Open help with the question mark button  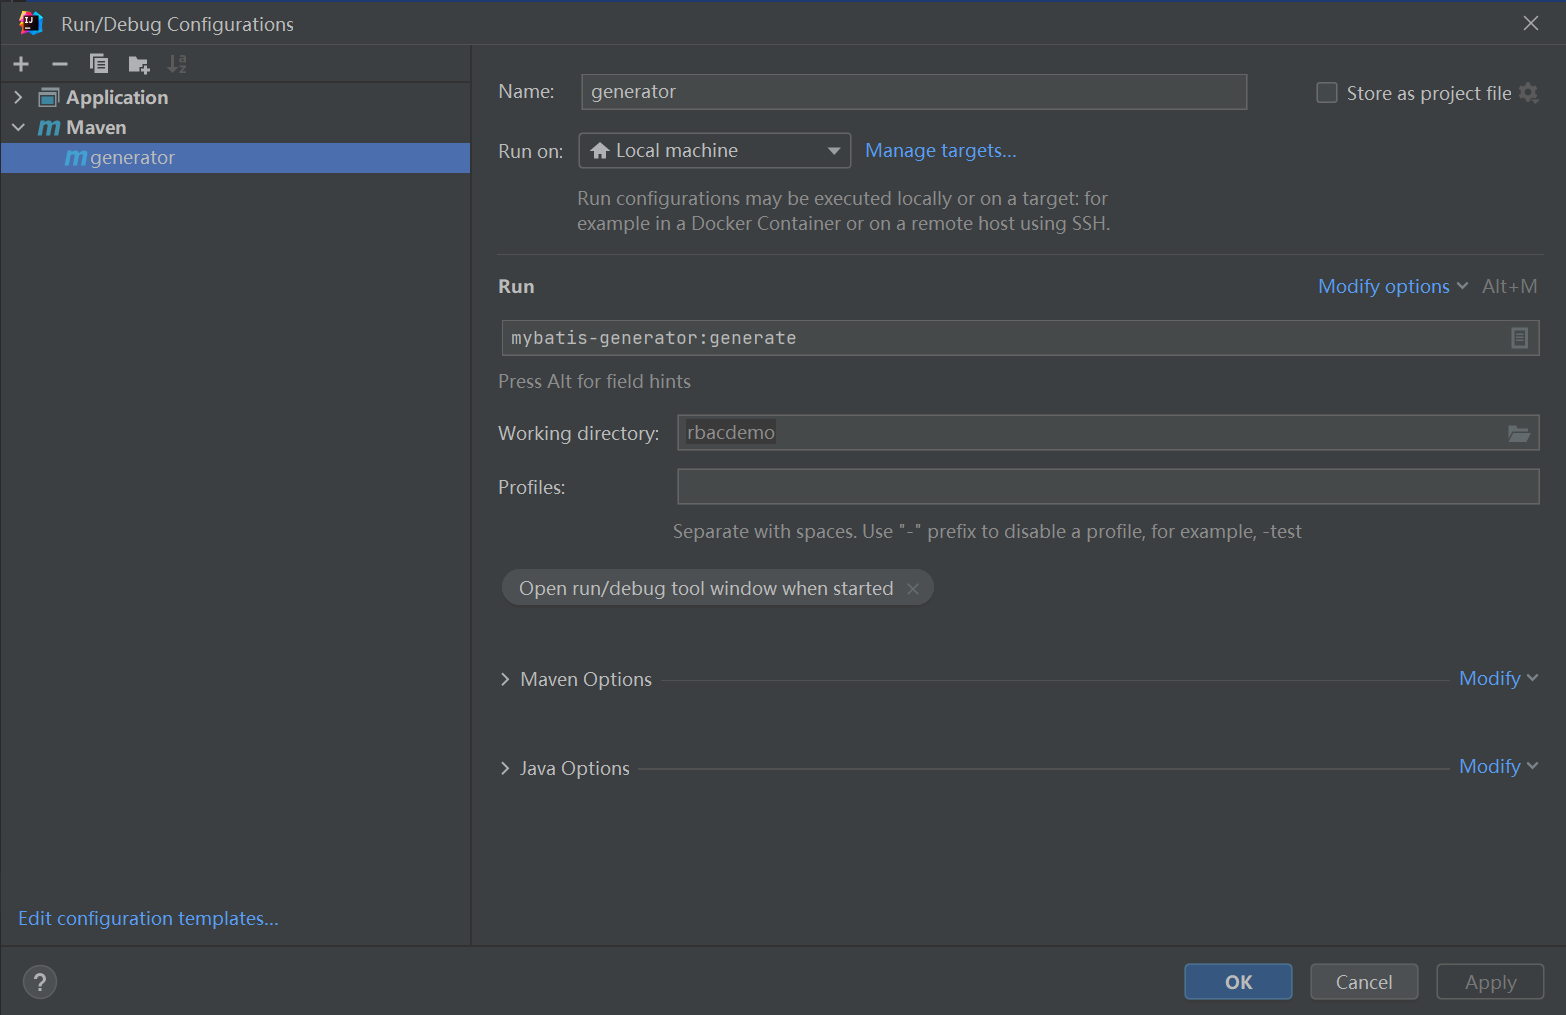(40, 982)
